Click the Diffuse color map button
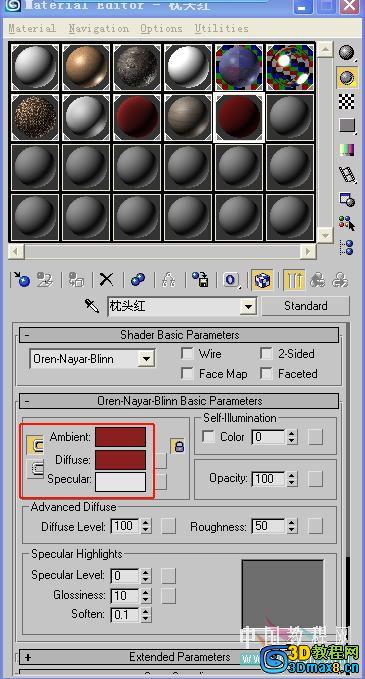Screen dimensions: 365x679 point(161,461)
